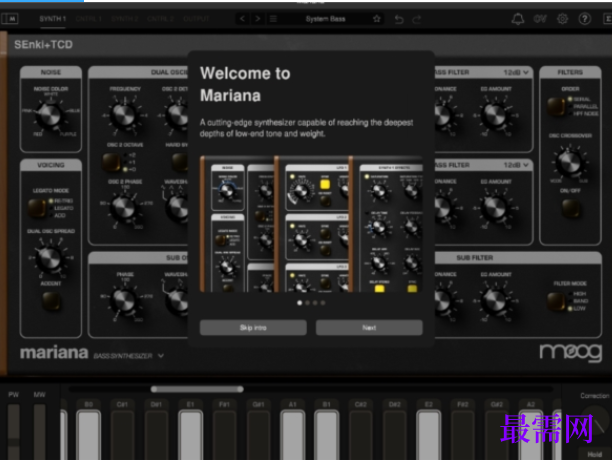Click the PW pitch wheel slider

pos(14,432)
